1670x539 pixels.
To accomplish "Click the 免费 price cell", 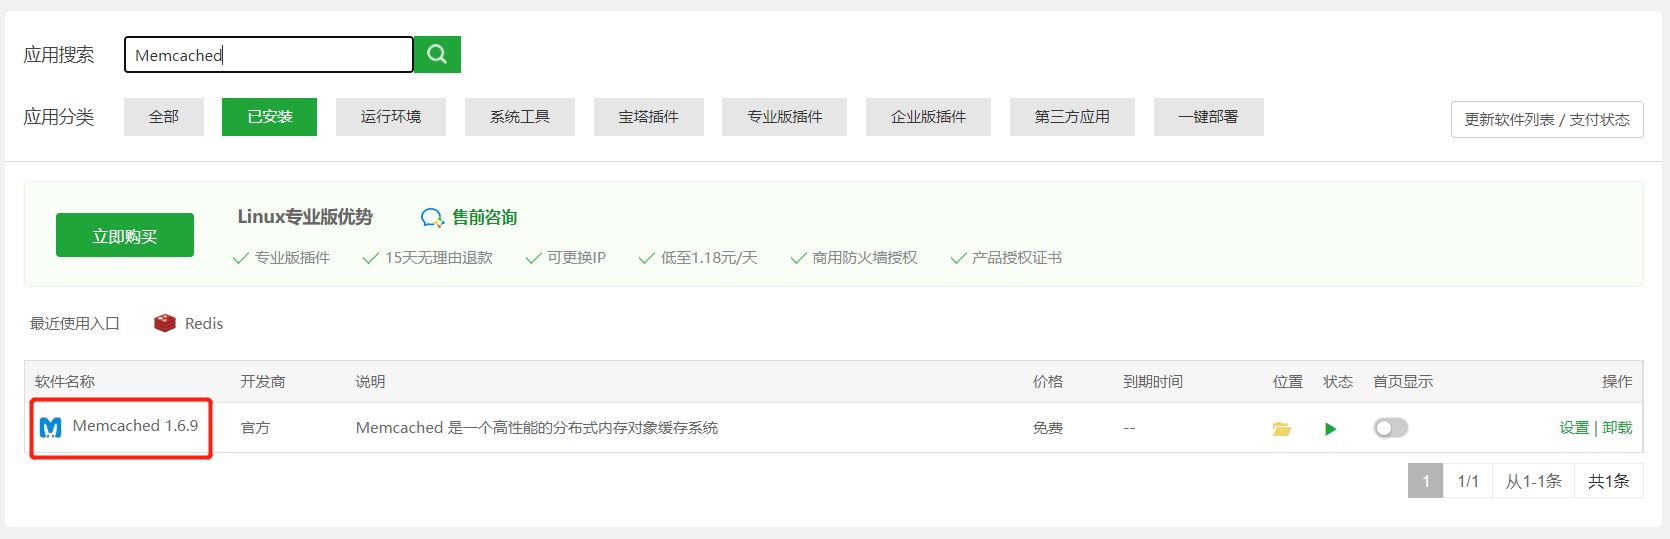I will tap(1048, 428).
